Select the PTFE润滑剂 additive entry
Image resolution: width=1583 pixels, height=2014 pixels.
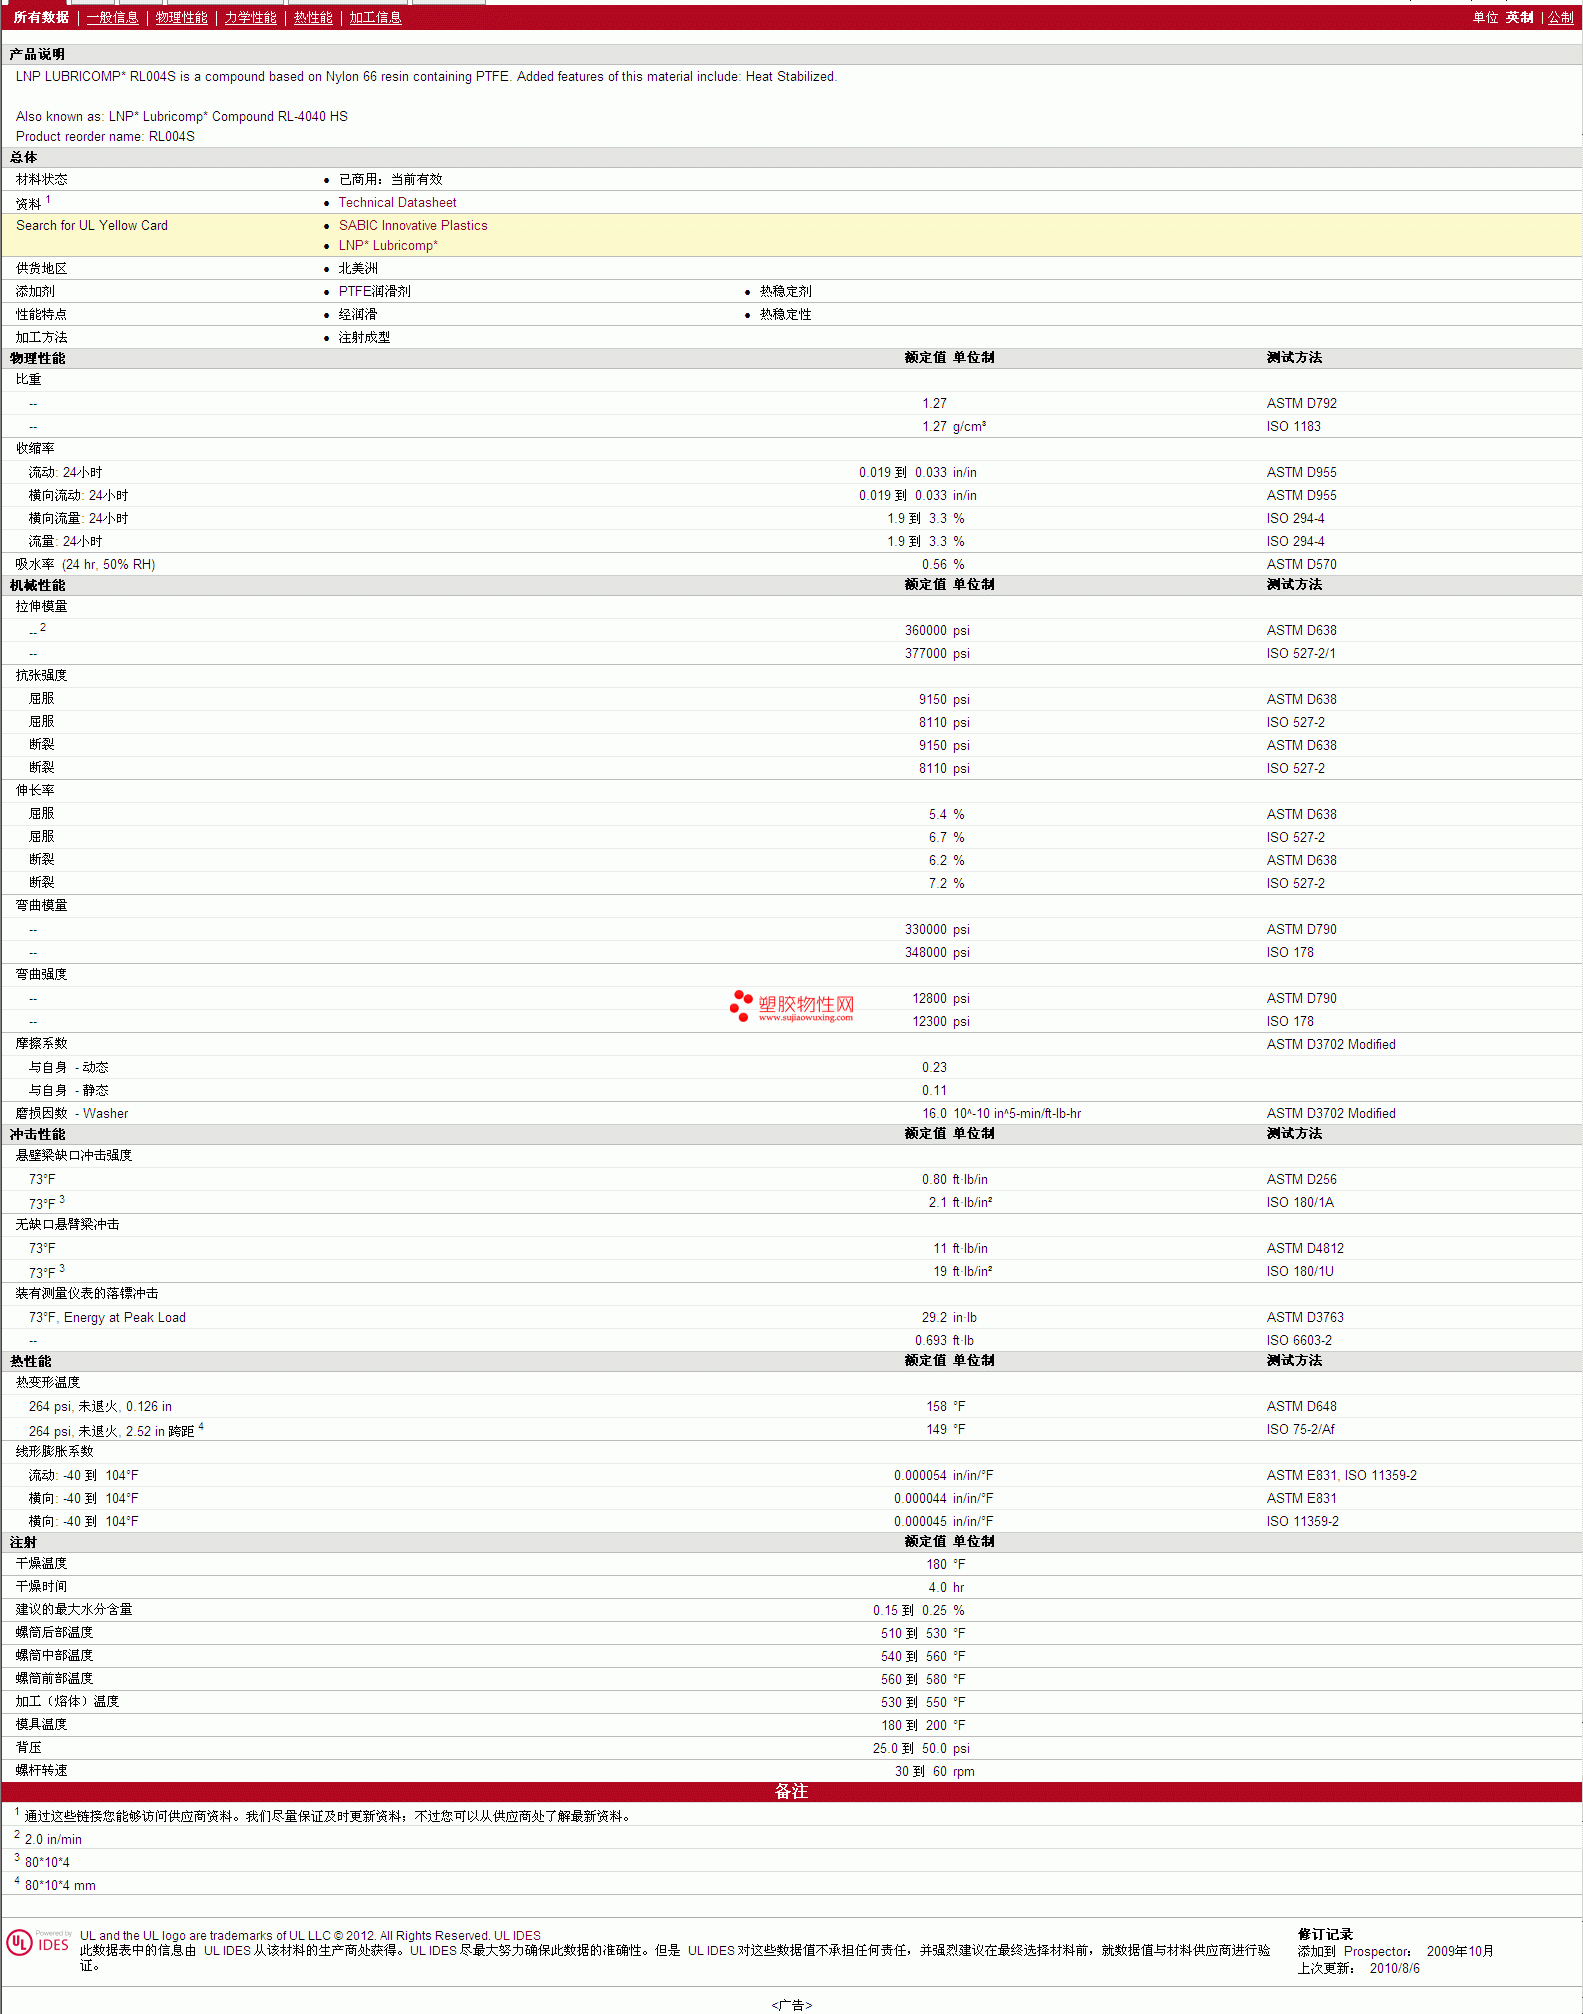click(374, 291)
